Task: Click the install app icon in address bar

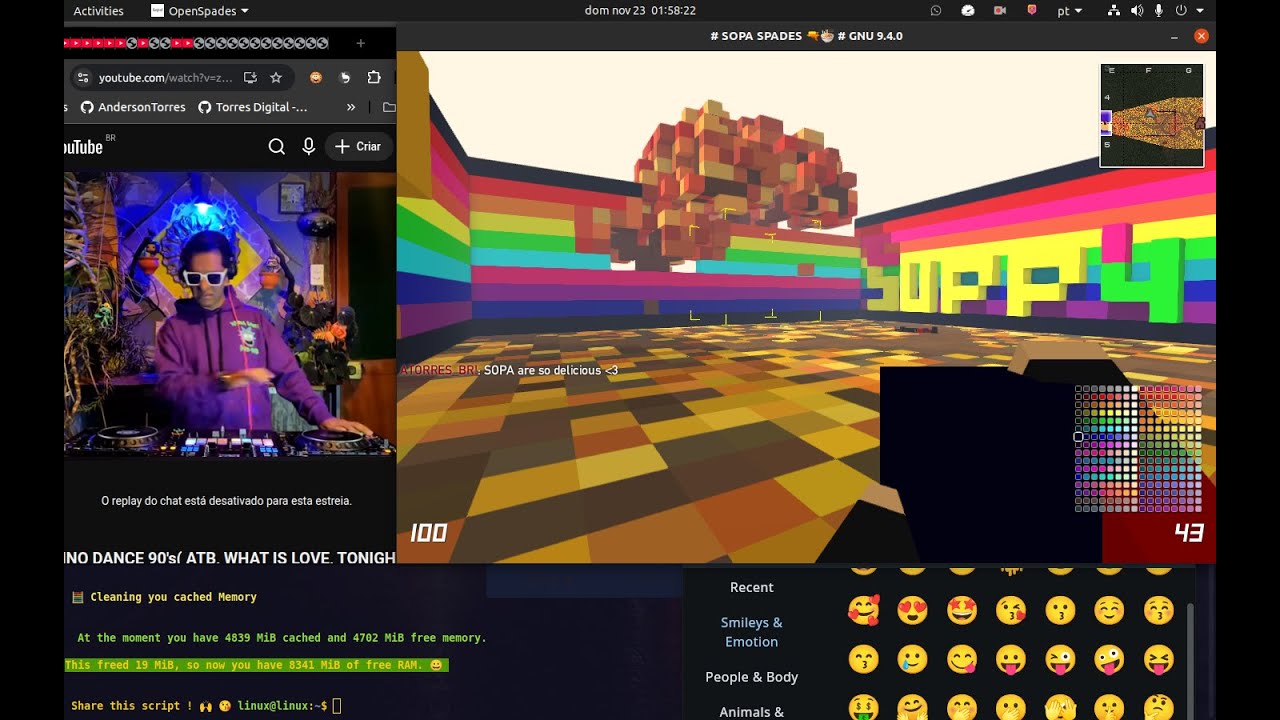Action: pyautogui.click(x=250, y=78)
